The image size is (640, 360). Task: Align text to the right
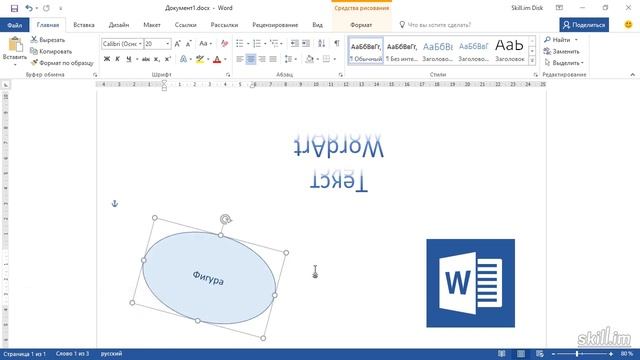(262, 59)
